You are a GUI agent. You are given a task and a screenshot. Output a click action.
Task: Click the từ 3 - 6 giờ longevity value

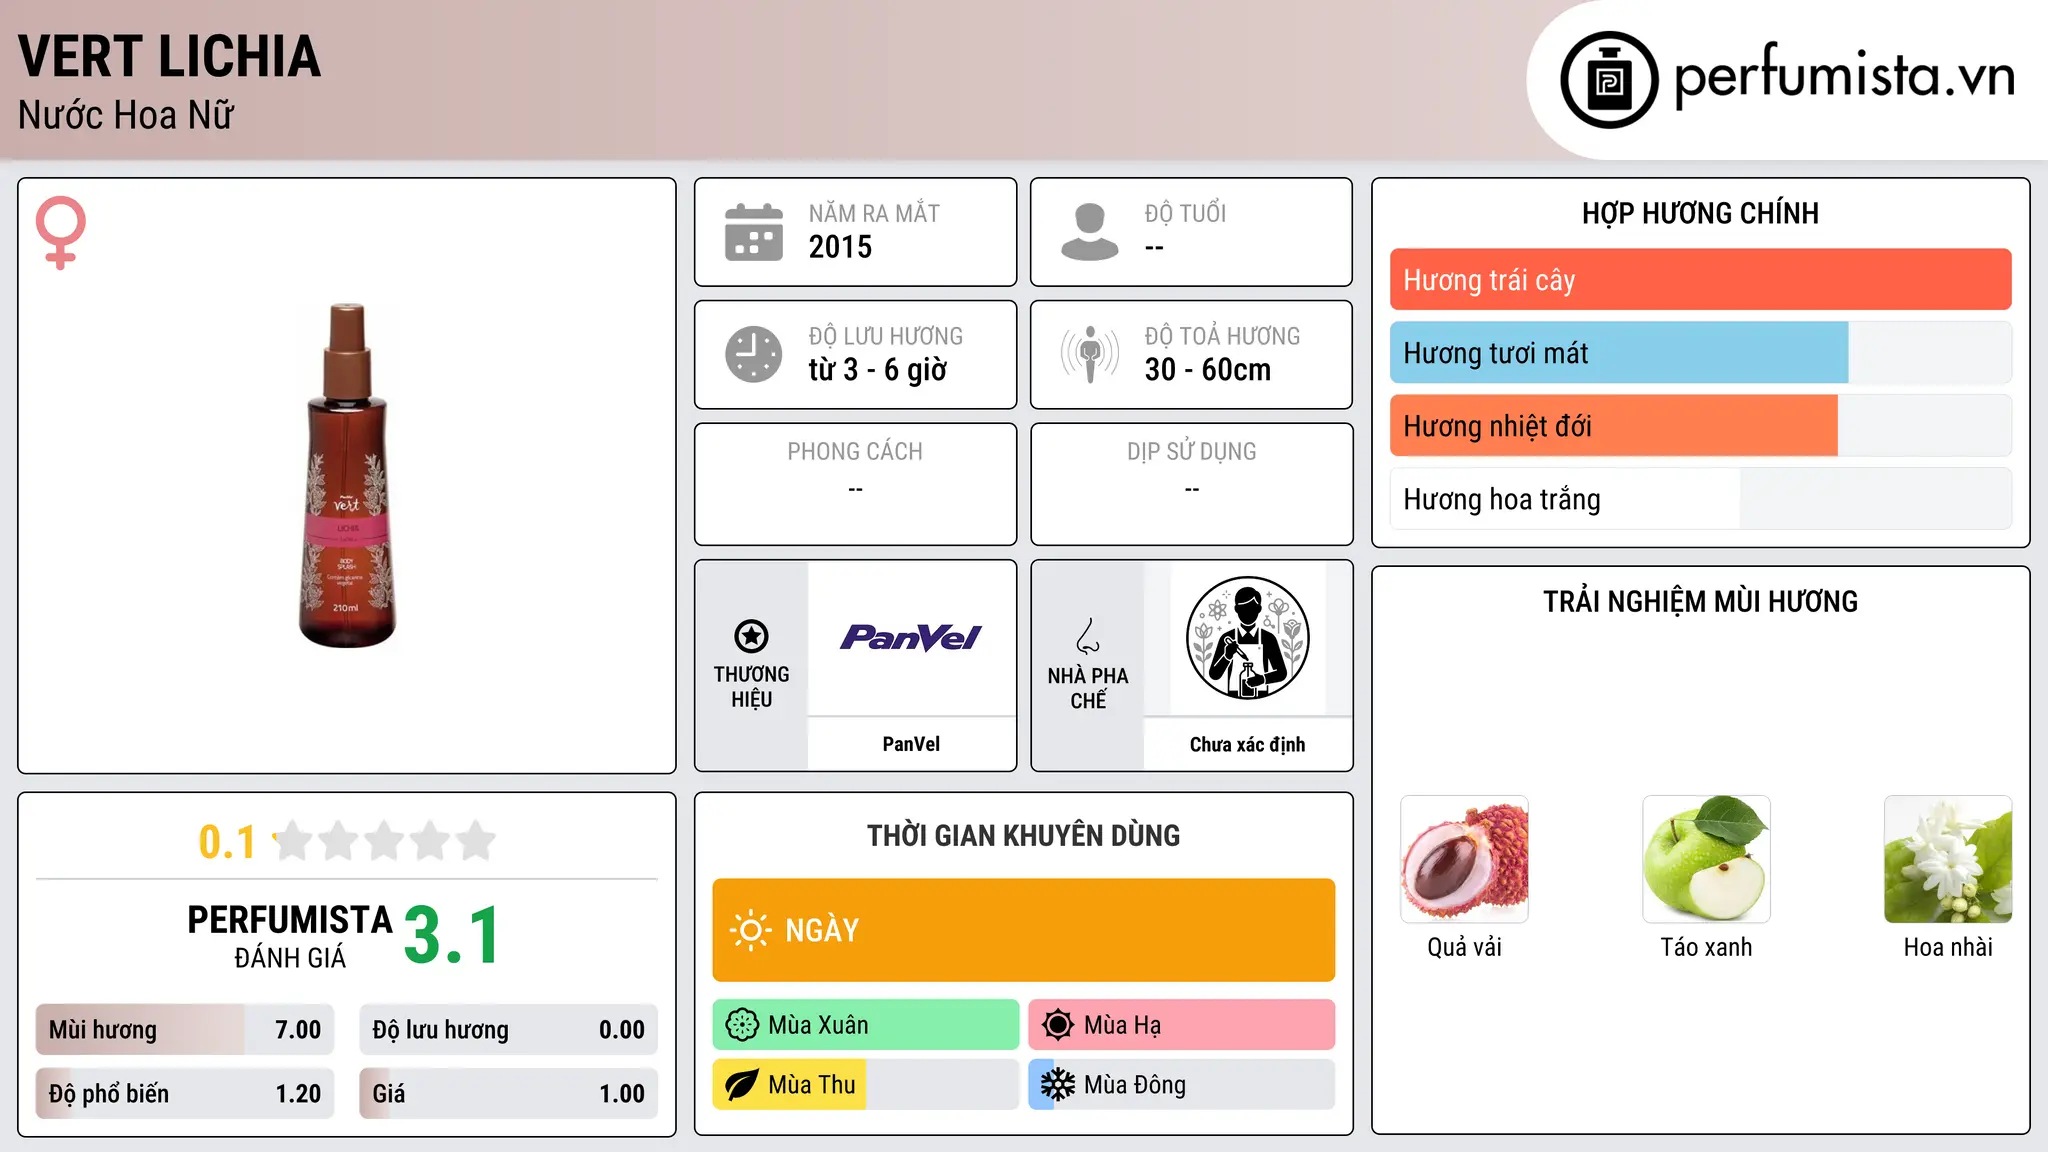pyautogui.click(x=878, y=370)
